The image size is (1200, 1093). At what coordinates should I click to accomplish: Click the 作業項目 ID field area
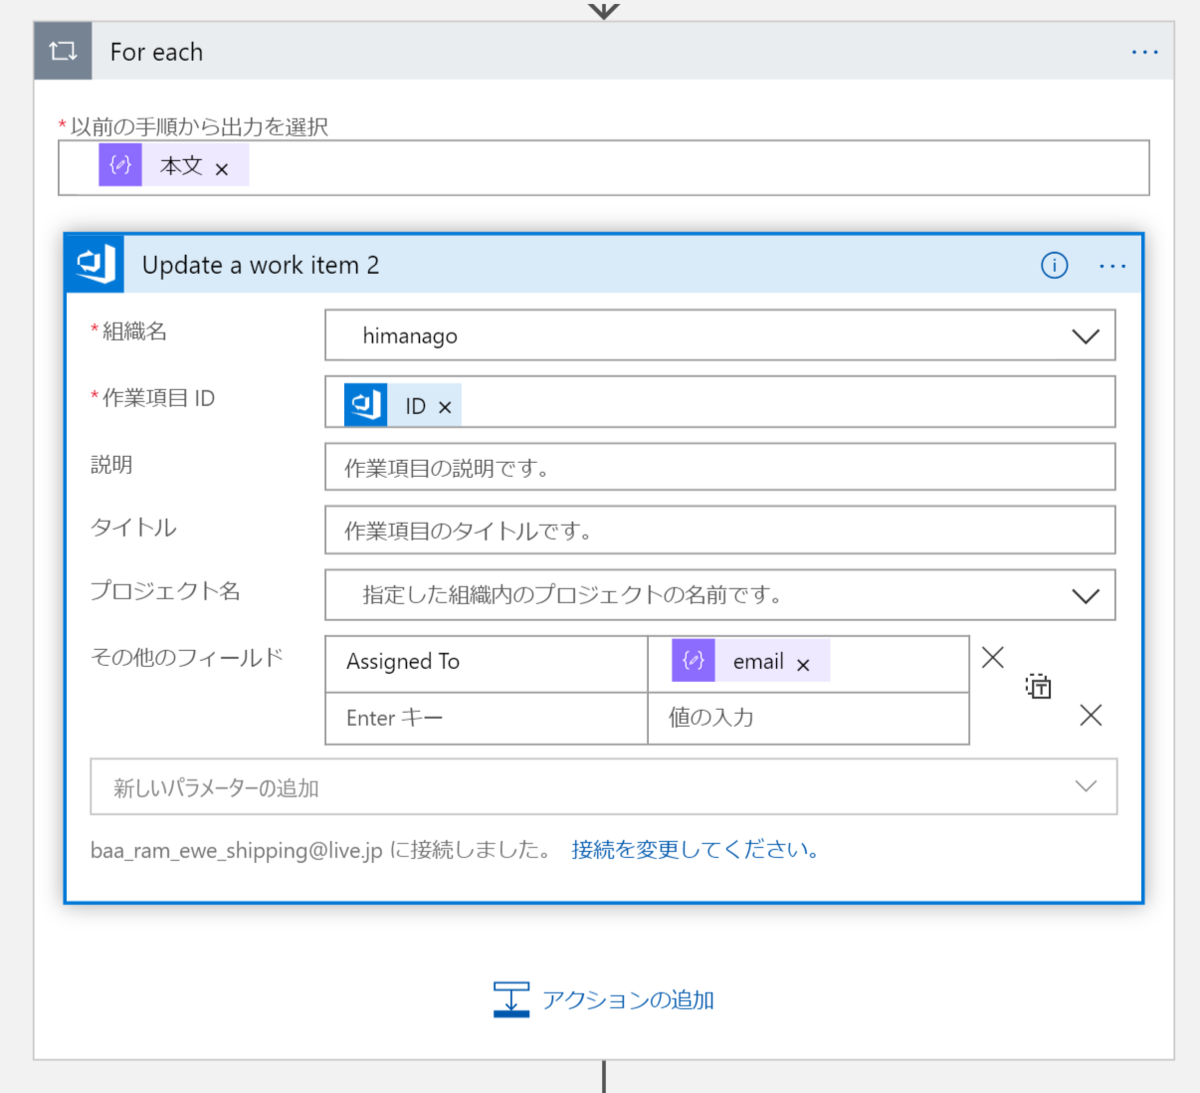pyautogui.click(x=720, y=402)
